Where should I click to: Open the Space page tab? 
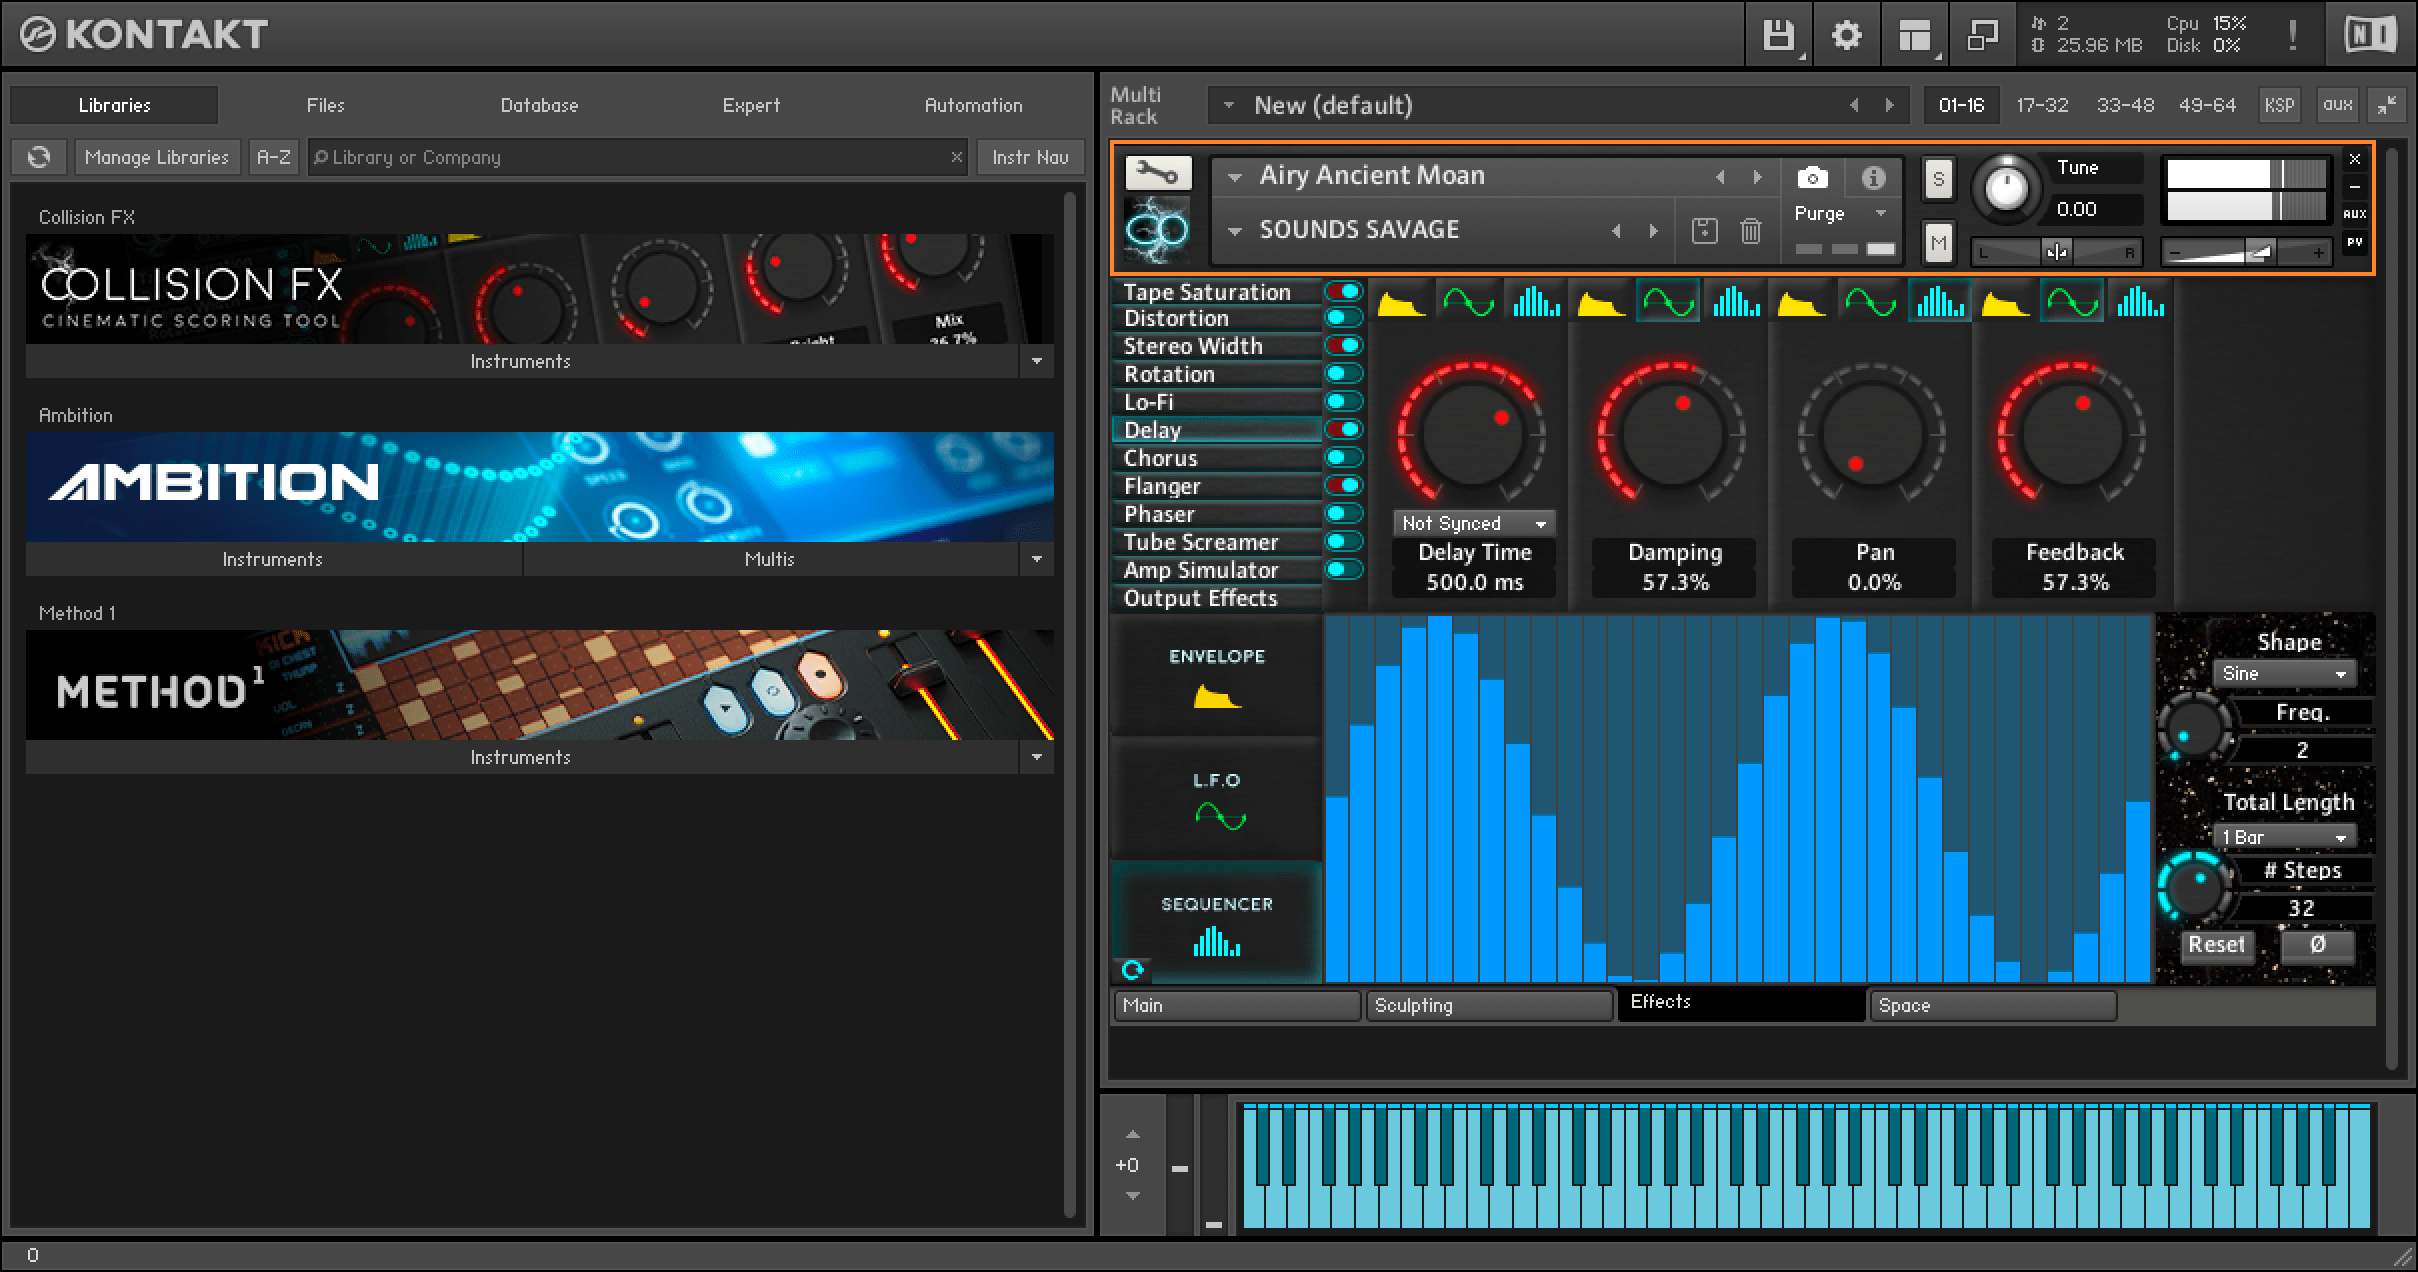pos(1993,1005)
